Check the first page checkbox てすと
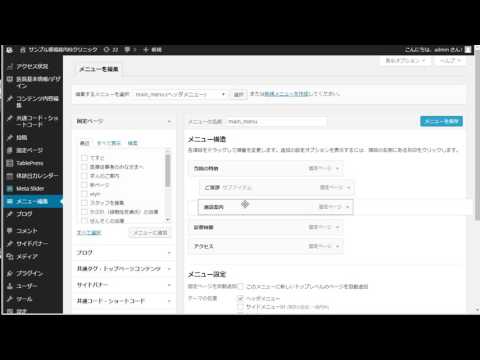Image resolution: width=480 pixels, height=360 pixels. point(84,158)
